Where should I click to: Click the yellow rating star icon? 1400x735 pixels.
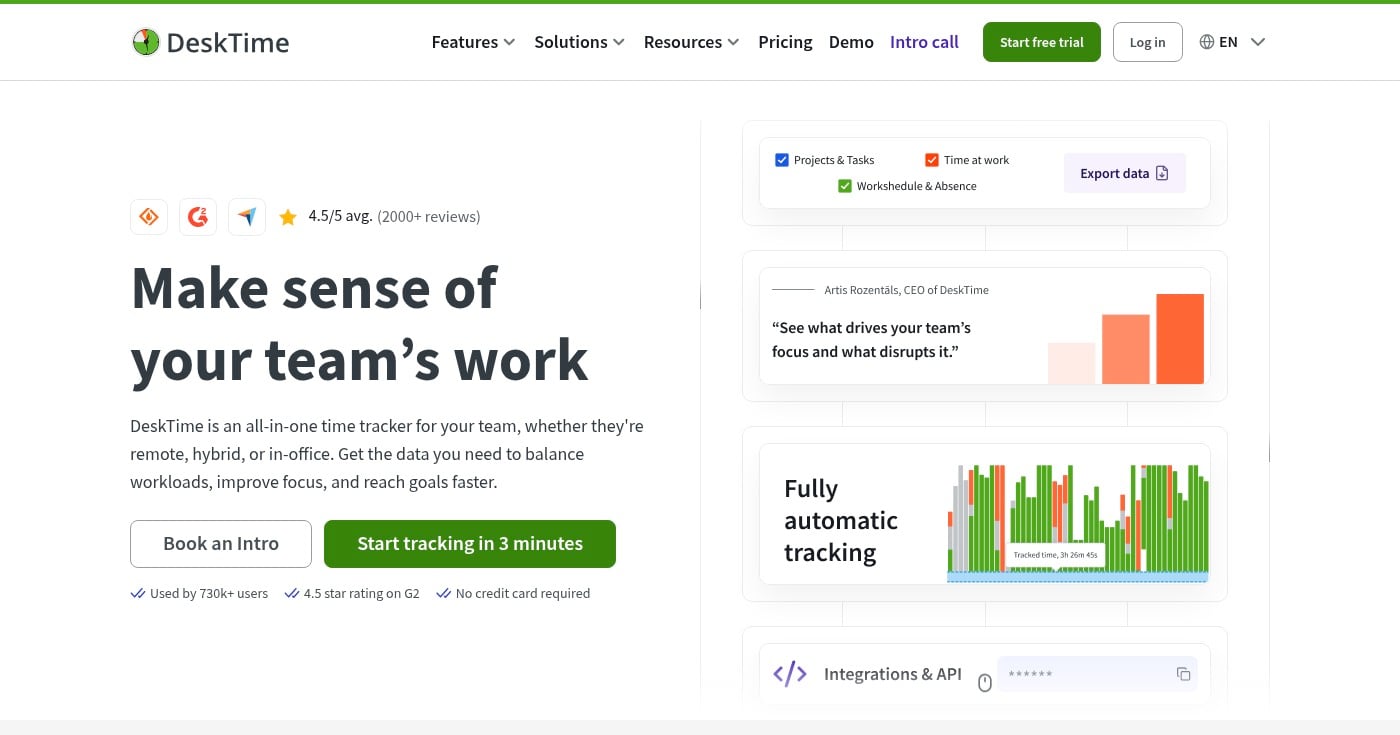[288, 217]
